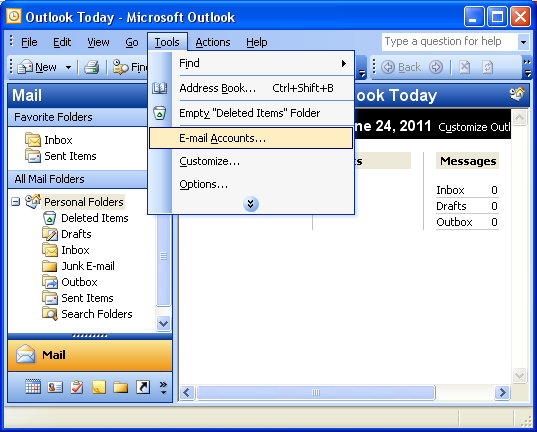Open the help question dropdown arrow
Screen dimensions: 537x432
[523, 42]
